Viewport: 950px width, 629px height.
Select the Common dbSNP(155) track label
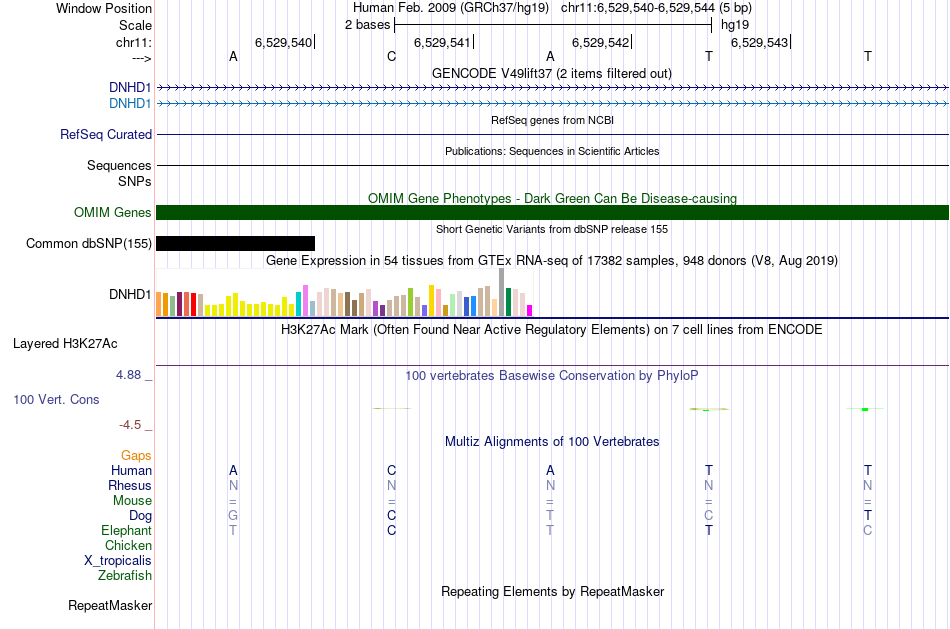point(88,244)
